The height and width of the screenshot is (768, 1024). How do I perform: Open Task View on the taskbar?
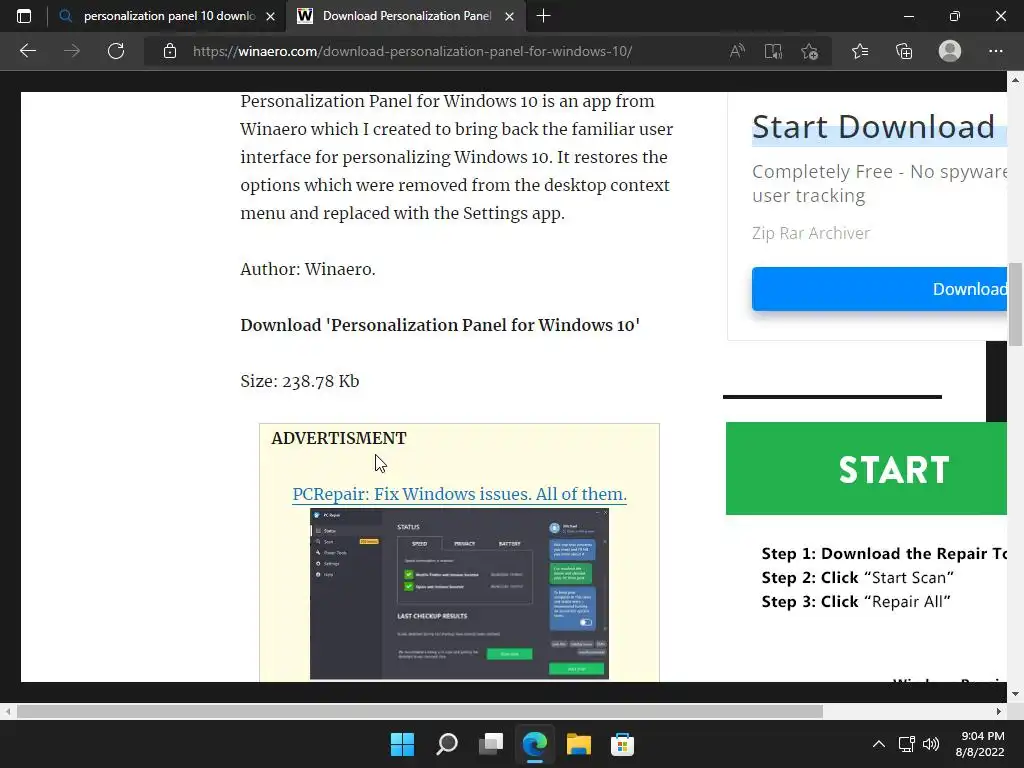490,744
